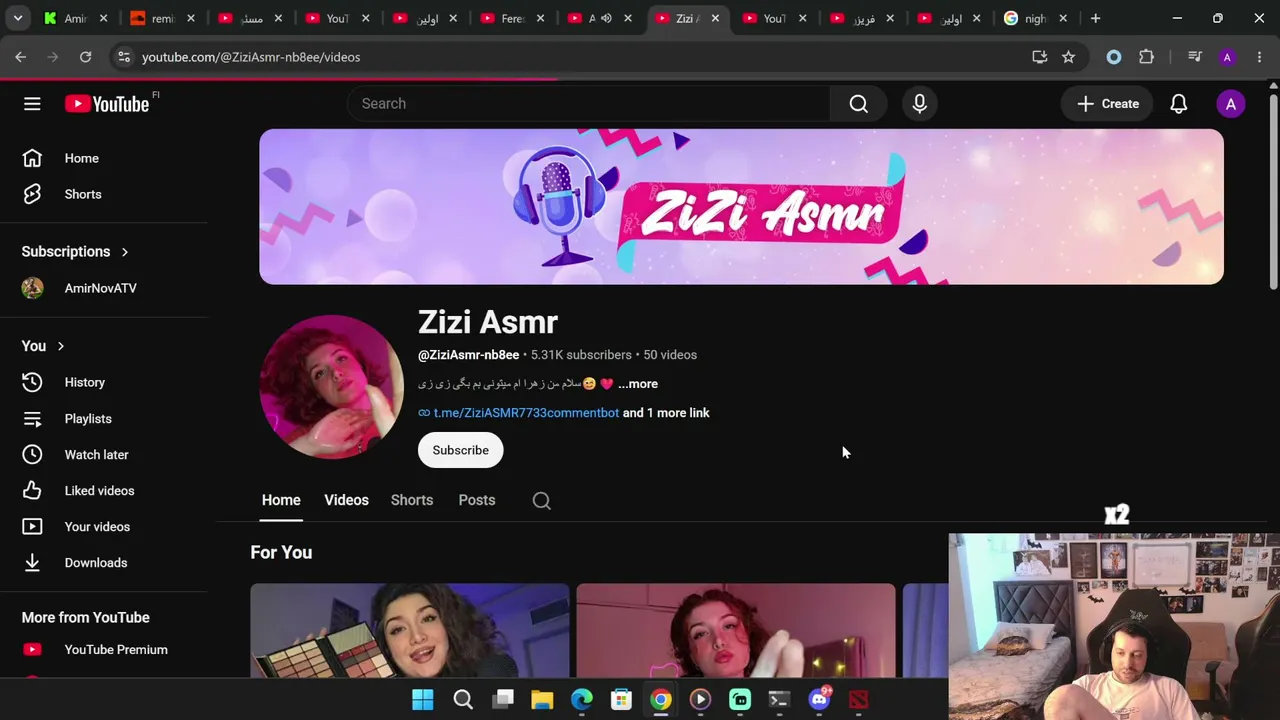Start voice search with the microphone
Image resolution: width=1280 pixels, height=720 pixels.
919,104
